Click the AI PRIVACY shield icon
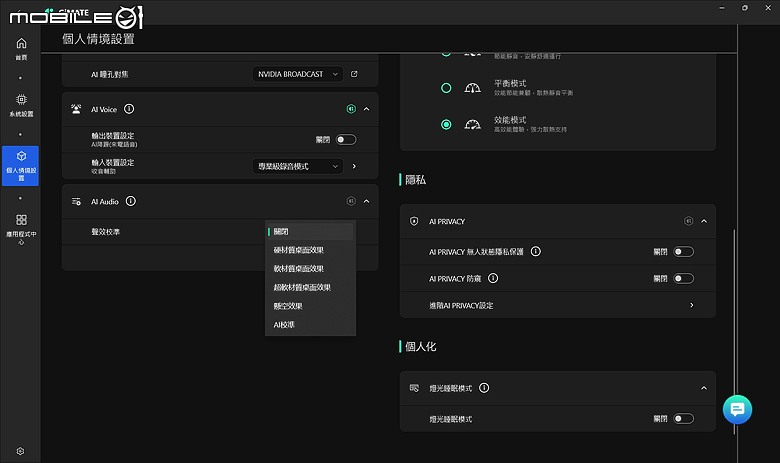Screen dimensions: 780x463 (414, 221)
